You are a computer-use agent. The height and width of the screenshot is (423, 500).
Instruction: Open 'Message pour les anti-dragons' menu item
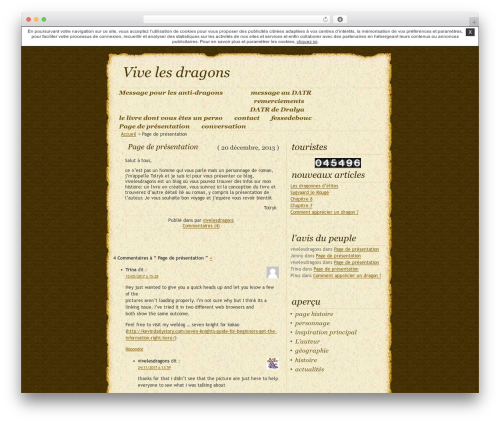pyautogui.click(x=171, y=93)
